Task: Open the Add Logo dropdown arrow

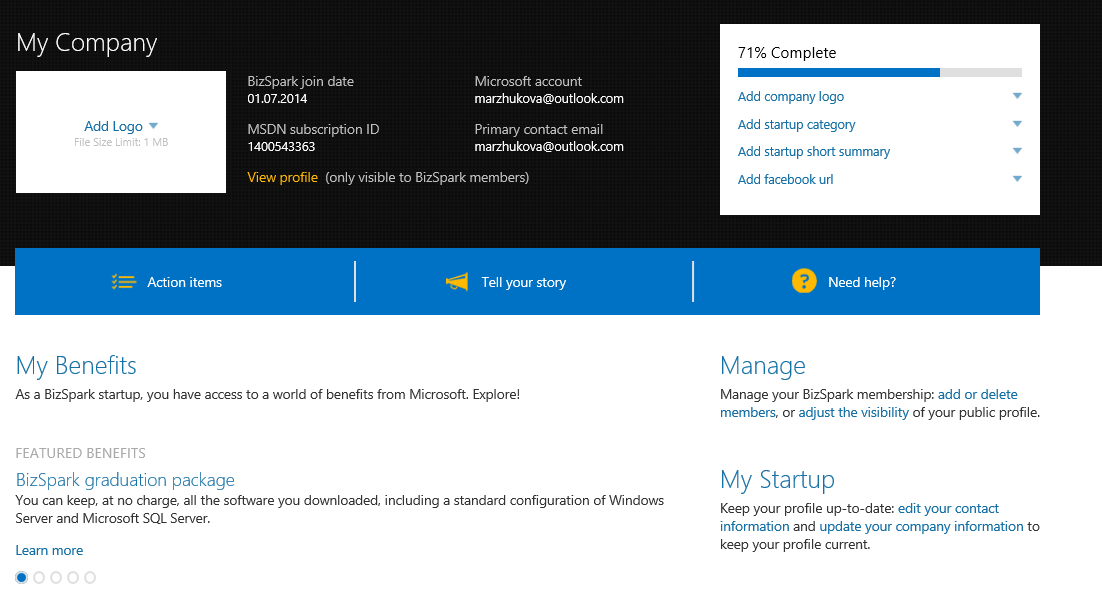Action: click(x=153, y=126)
